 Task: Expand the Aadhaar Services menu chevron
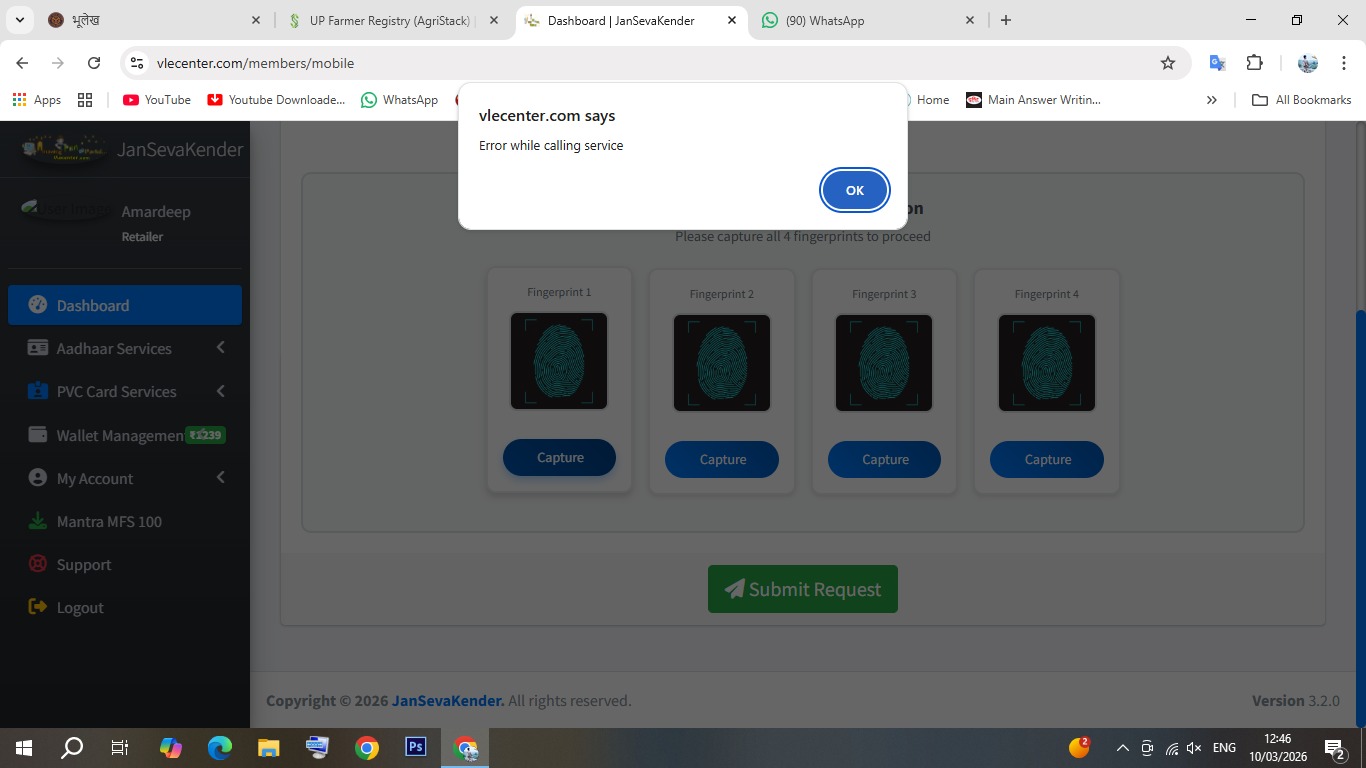coord(220,348)
